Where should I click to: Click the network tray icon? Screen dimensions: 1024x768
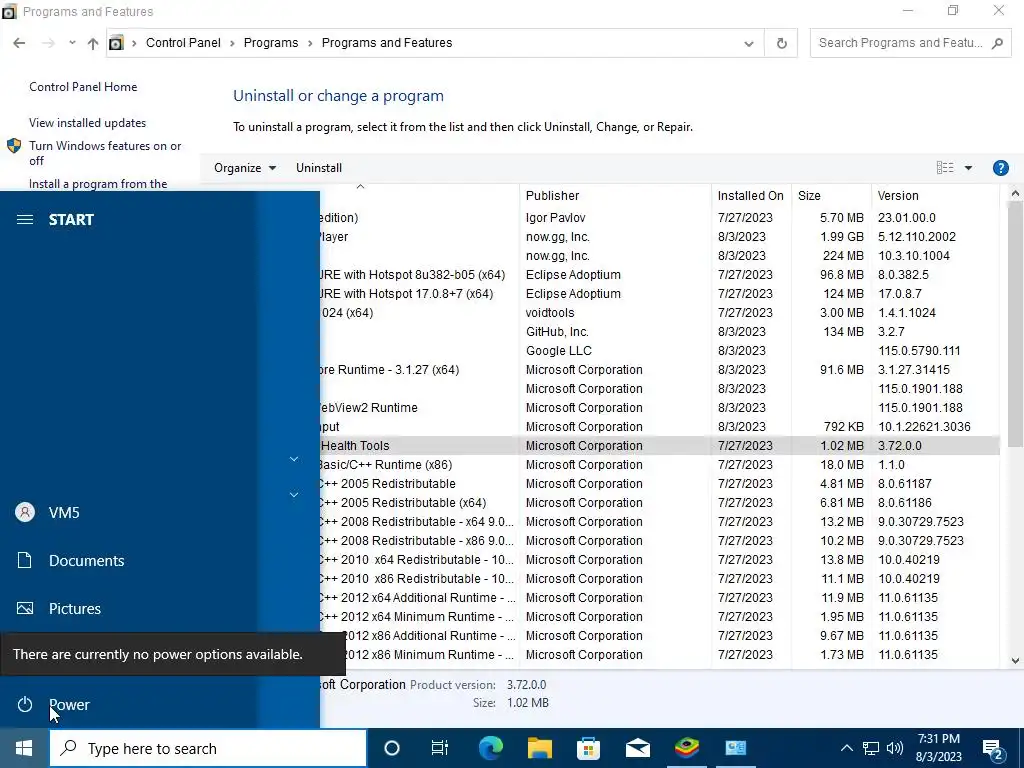[x=871, y=748]
